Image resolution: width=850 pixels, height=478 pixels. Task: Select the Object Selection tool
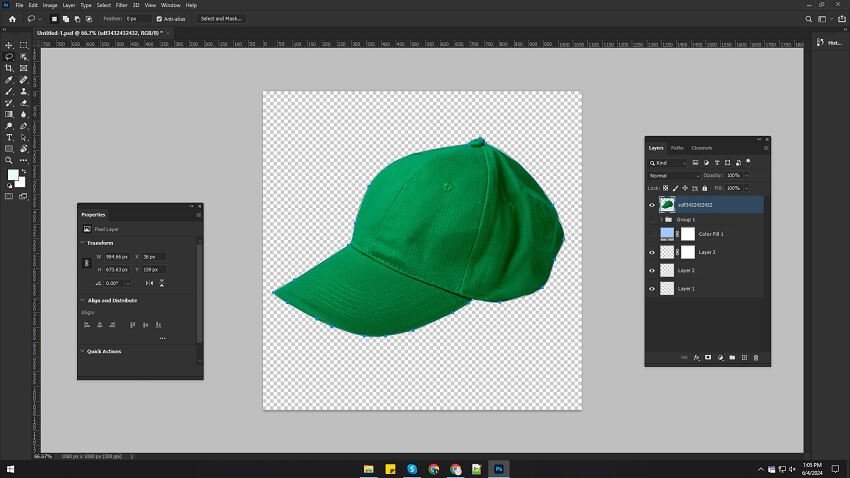click(x=23, y=57)
